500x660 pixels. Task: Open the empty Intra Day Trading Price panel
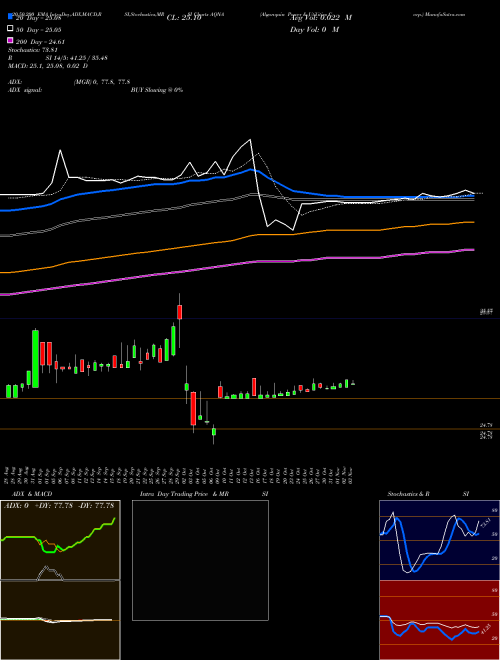click(200, 560)
